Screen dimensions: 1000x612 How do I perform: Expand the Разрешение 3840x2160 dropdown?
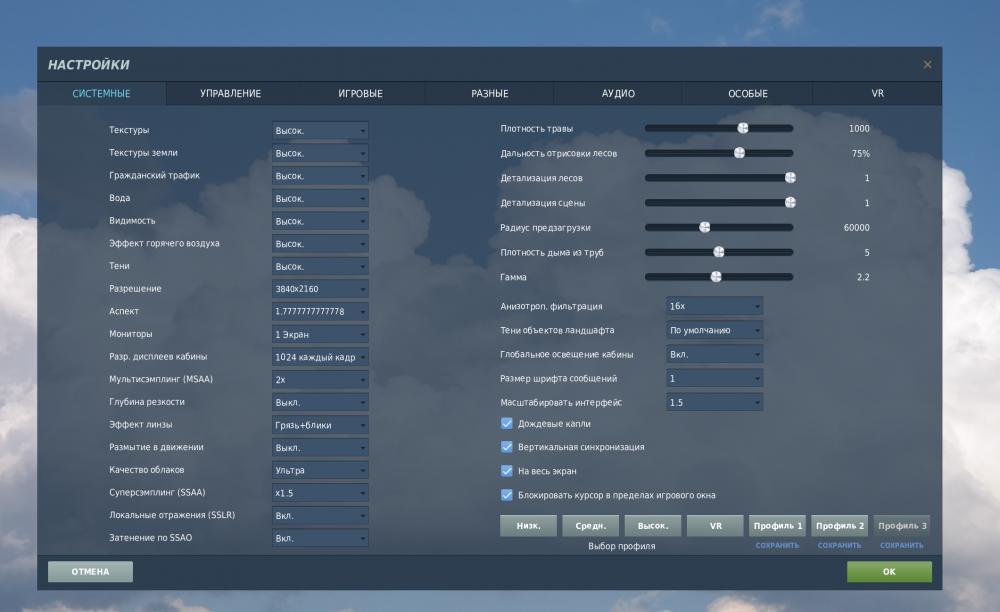(x=320, y=289)
